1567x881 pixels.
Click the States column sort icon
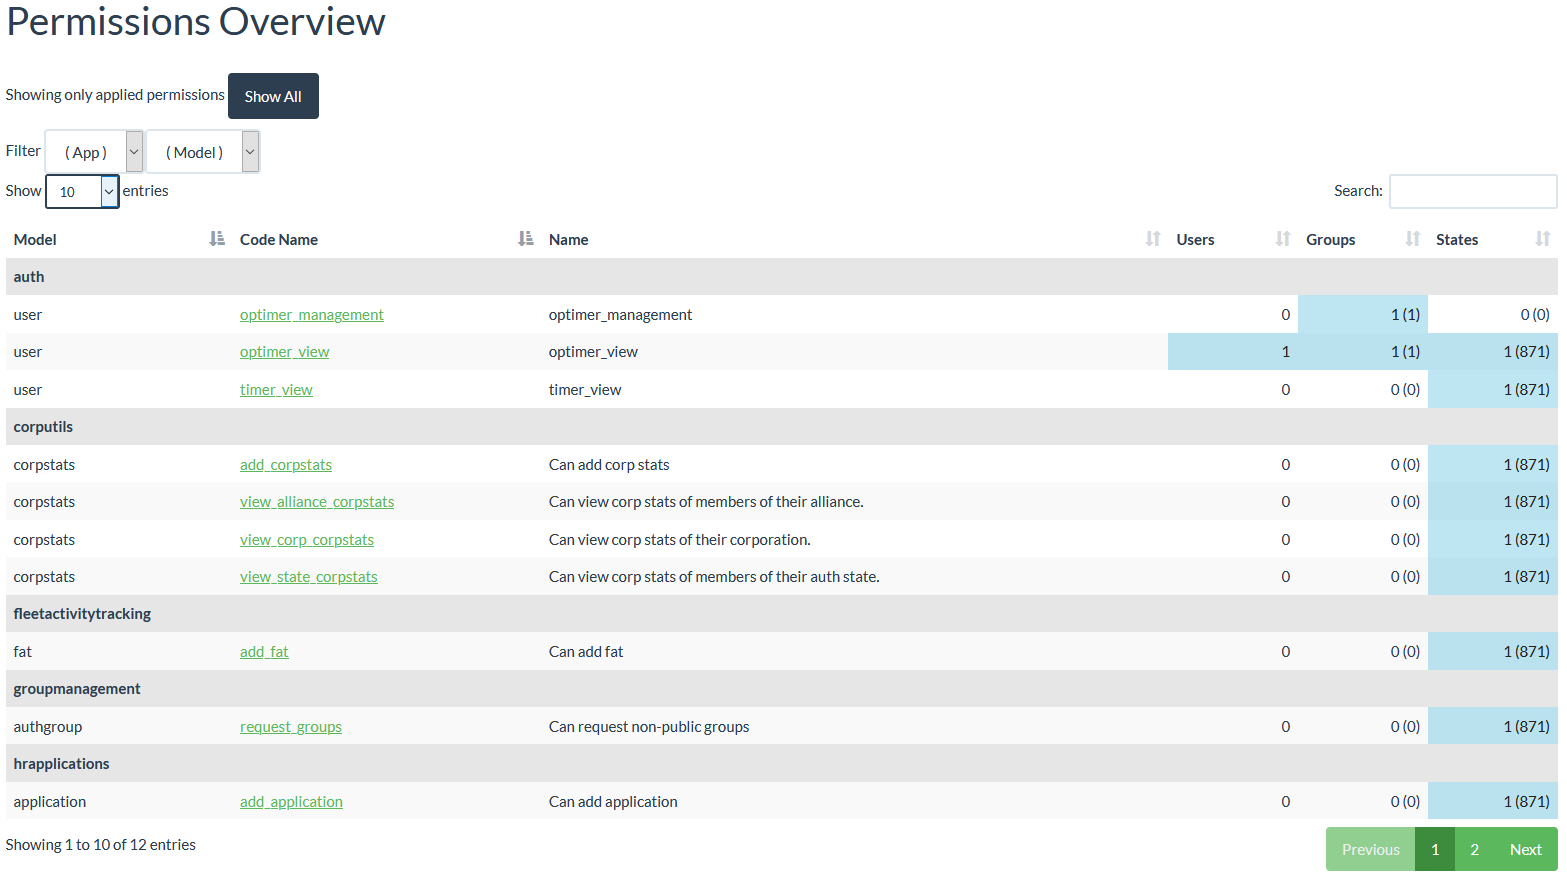coord(1543,239)
